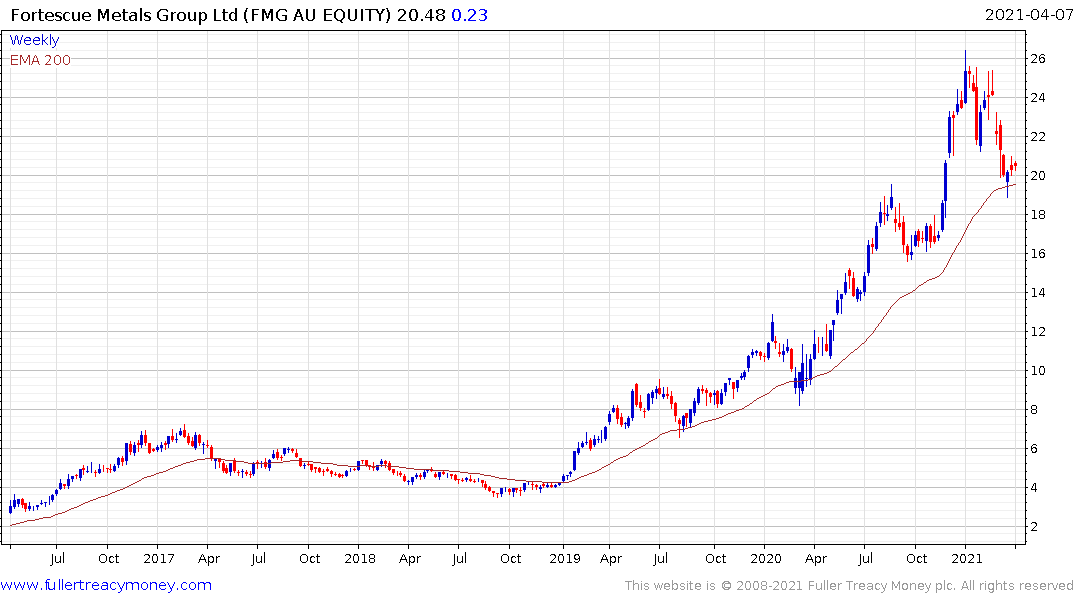Open the www.fullertreacymoney.com link

click(106, 585)
